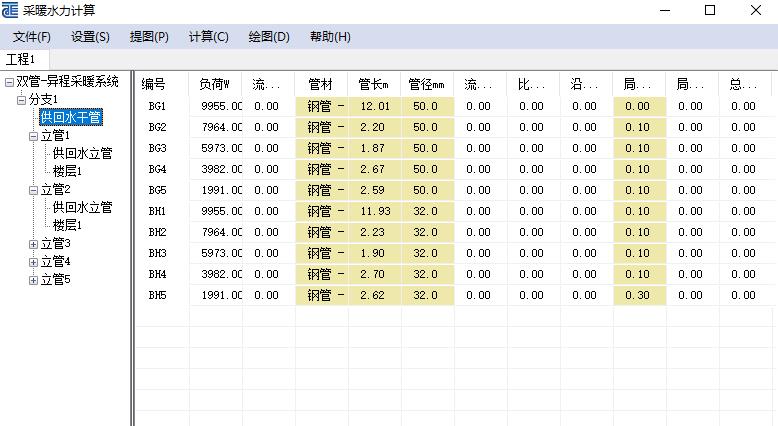The height and width of the screenshot is (426, 778).
Task: Click the 管径 cell in row BG3
Action: 426,148
